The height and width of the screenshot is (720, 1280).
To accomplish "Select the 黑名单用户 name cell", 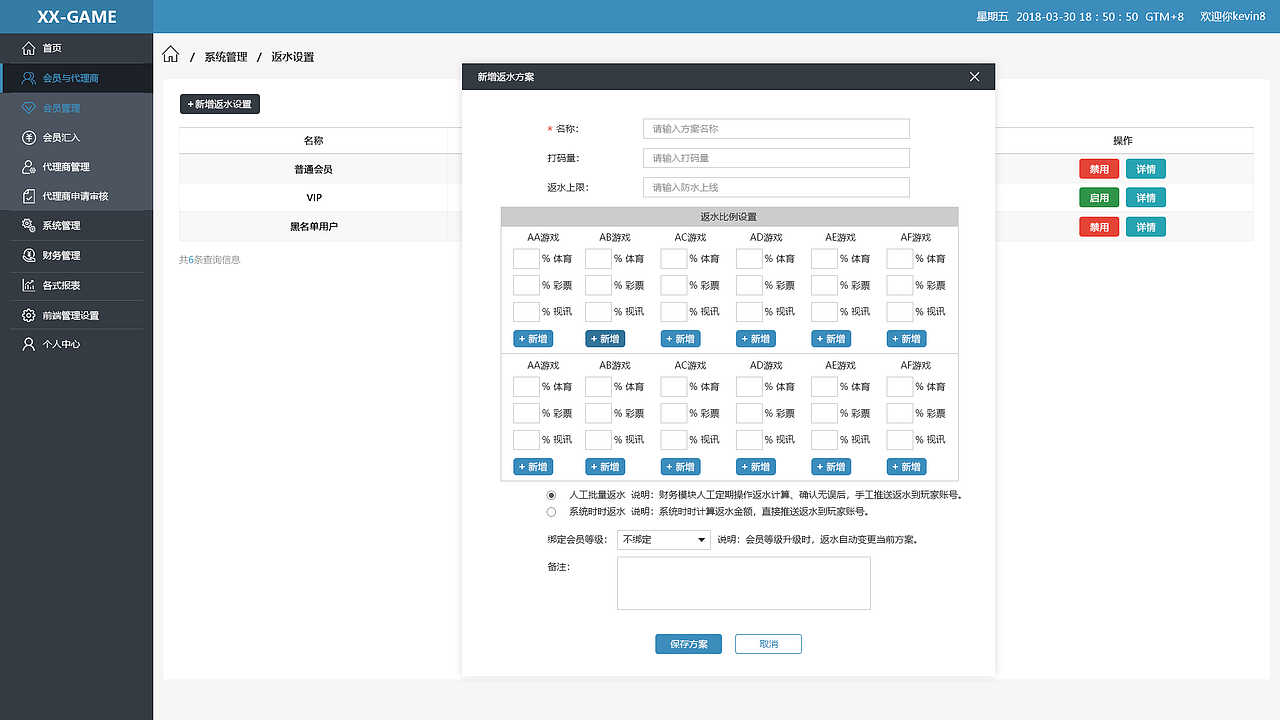I will coord(314,227).
